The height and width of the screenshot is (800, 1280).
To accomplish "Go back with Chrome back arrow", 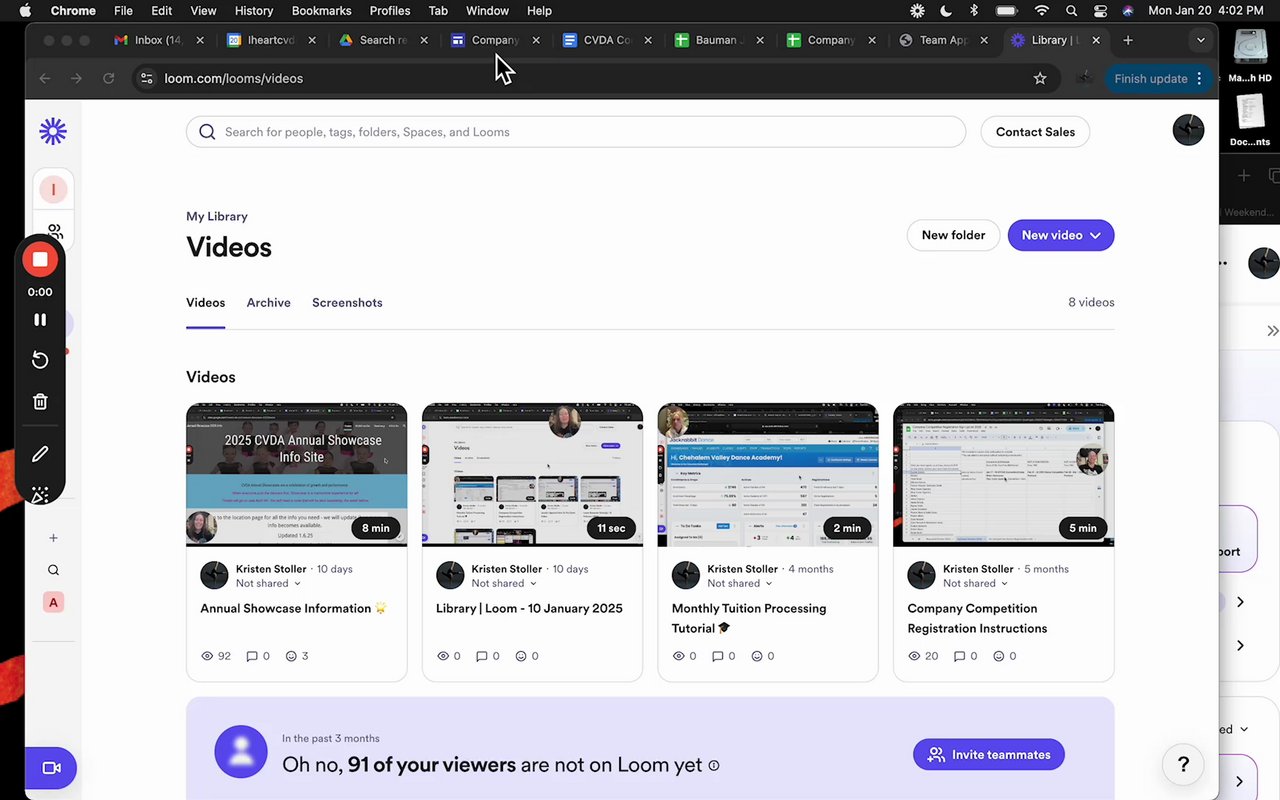I will (45, 78).
